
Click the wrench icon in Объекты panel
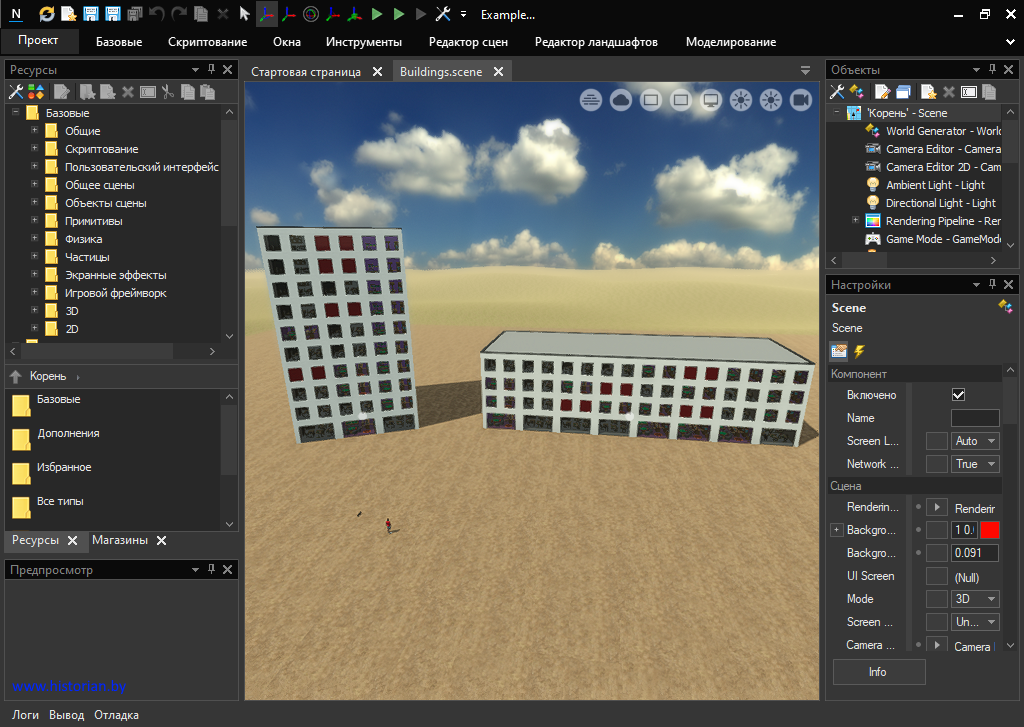click(x=837, y=92)
